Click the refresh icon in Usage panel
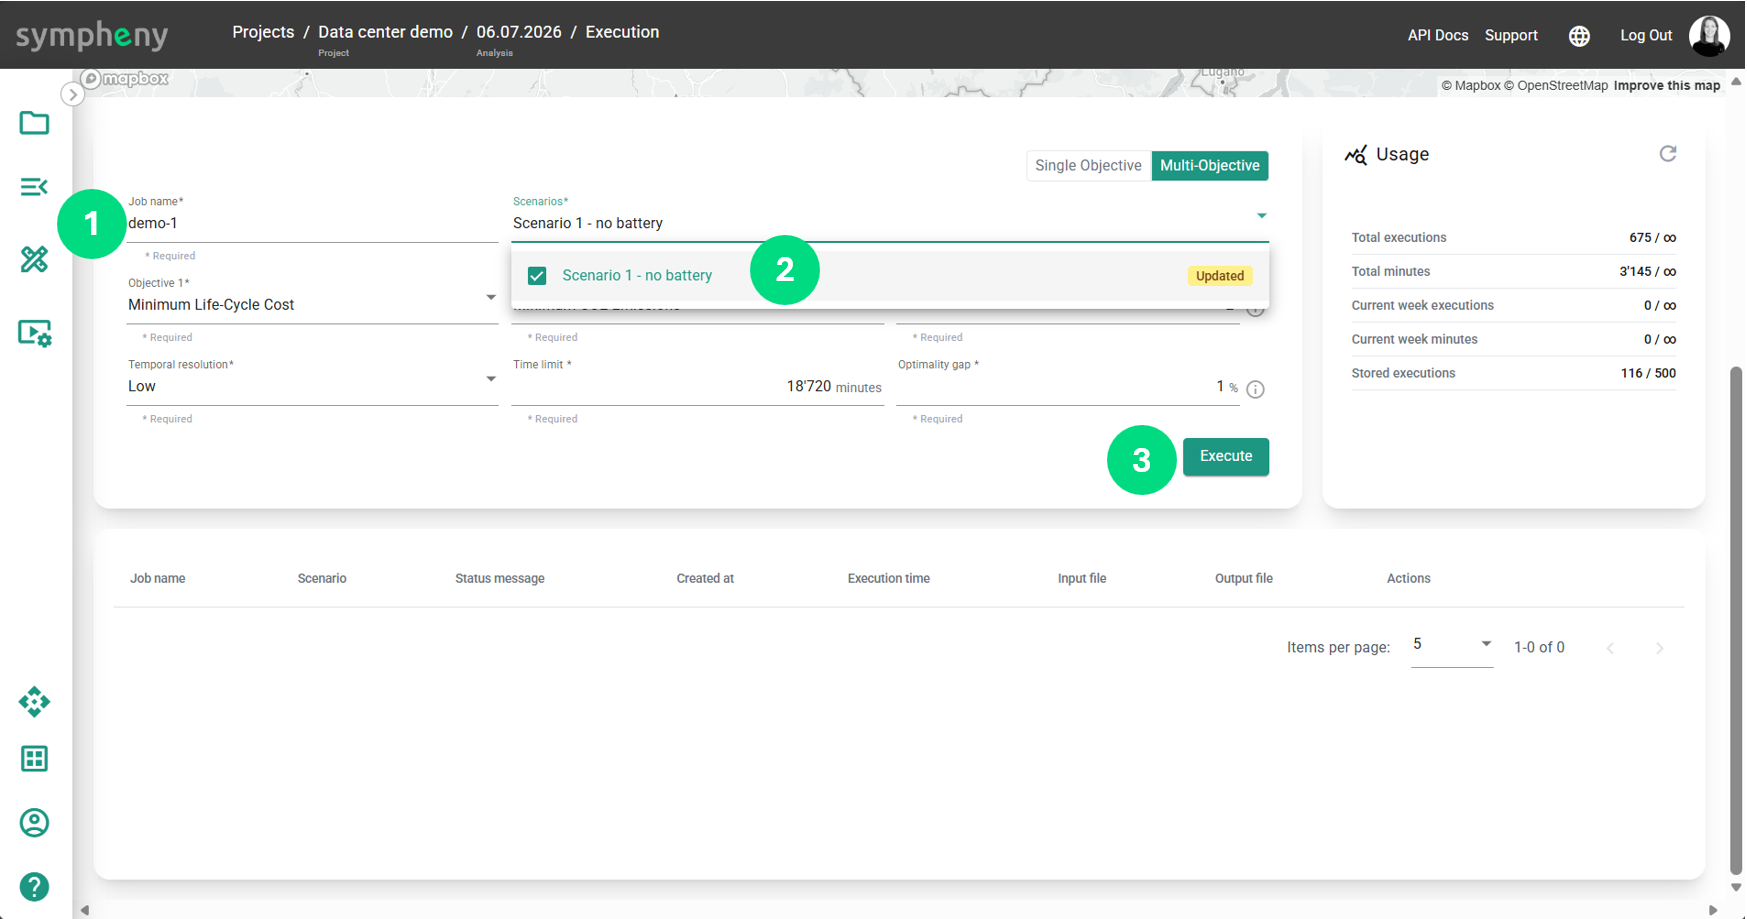Viewport: 1747px width, 919px height. (x=1668, y=154)
